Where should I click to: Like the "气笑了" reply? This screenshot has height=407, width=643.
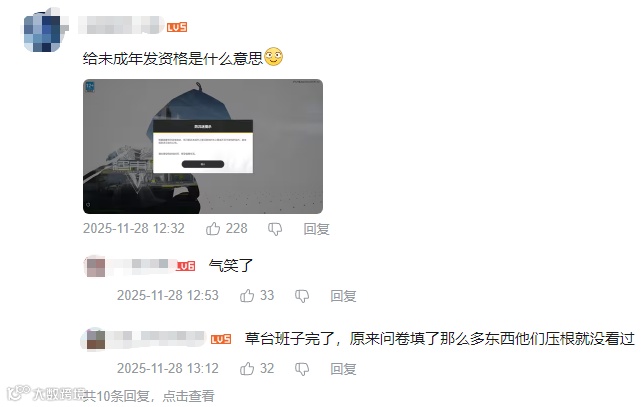247,295
